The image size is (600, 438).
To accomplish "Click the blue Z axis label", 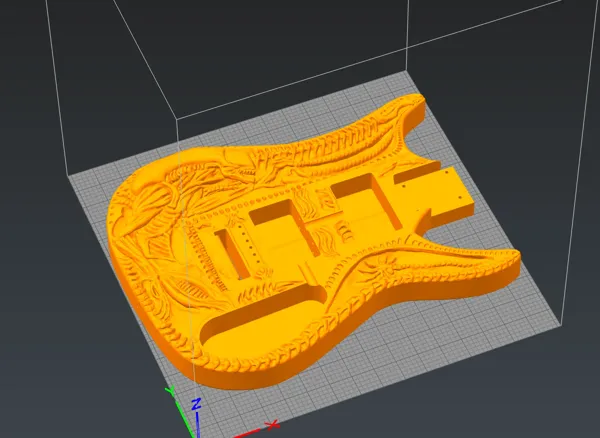I will point(196,404).
